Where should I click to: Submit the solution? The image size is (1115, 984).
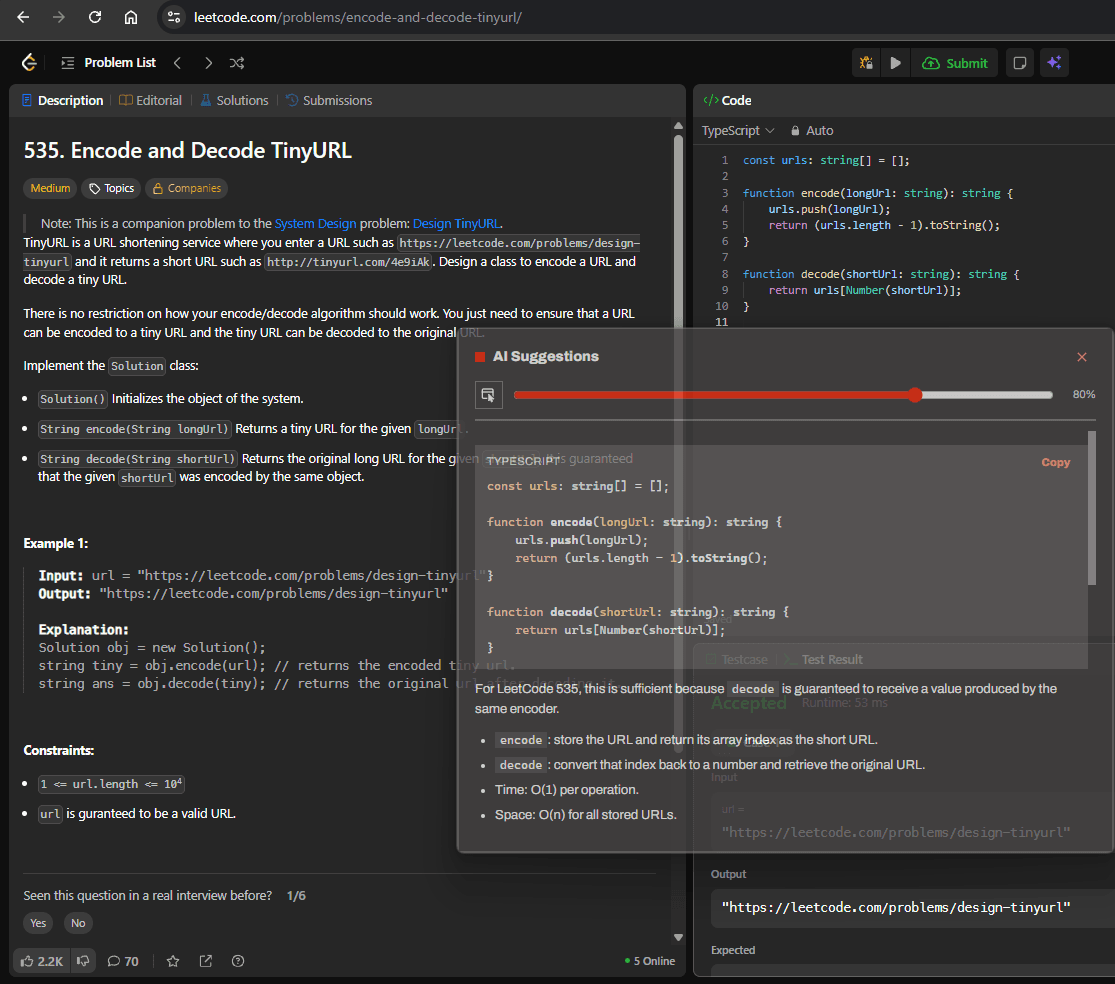pos(955,63)
